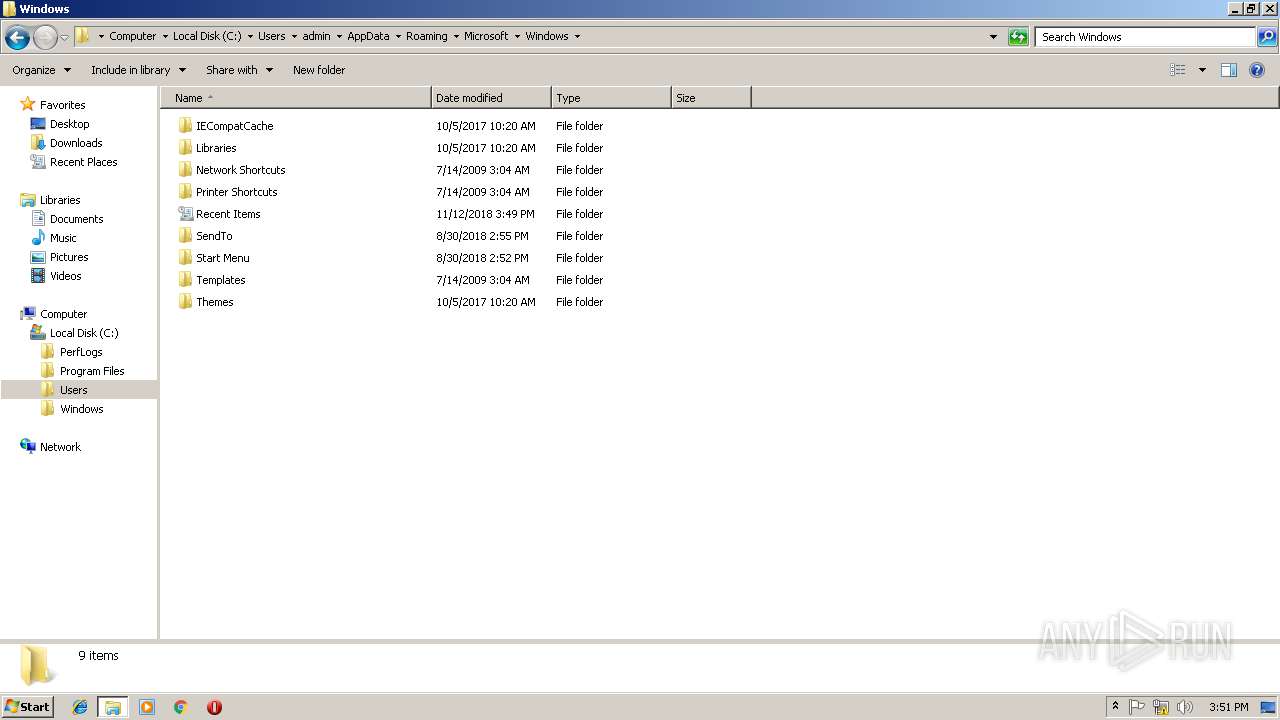
Task: Sort by the Name column header
Action: point(296,98)
